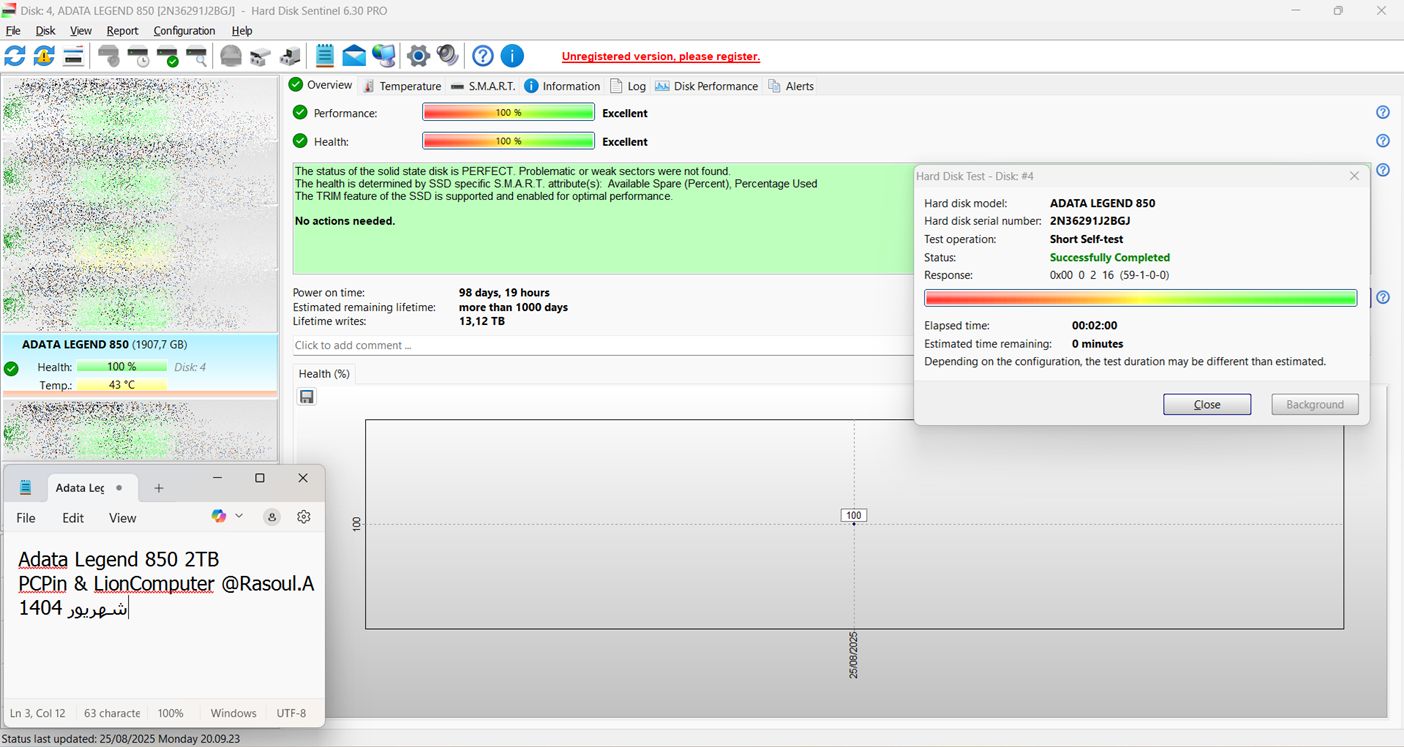Open the View menu in Hard Disk Sentinel
The image size is (1404, 747).
81,31
